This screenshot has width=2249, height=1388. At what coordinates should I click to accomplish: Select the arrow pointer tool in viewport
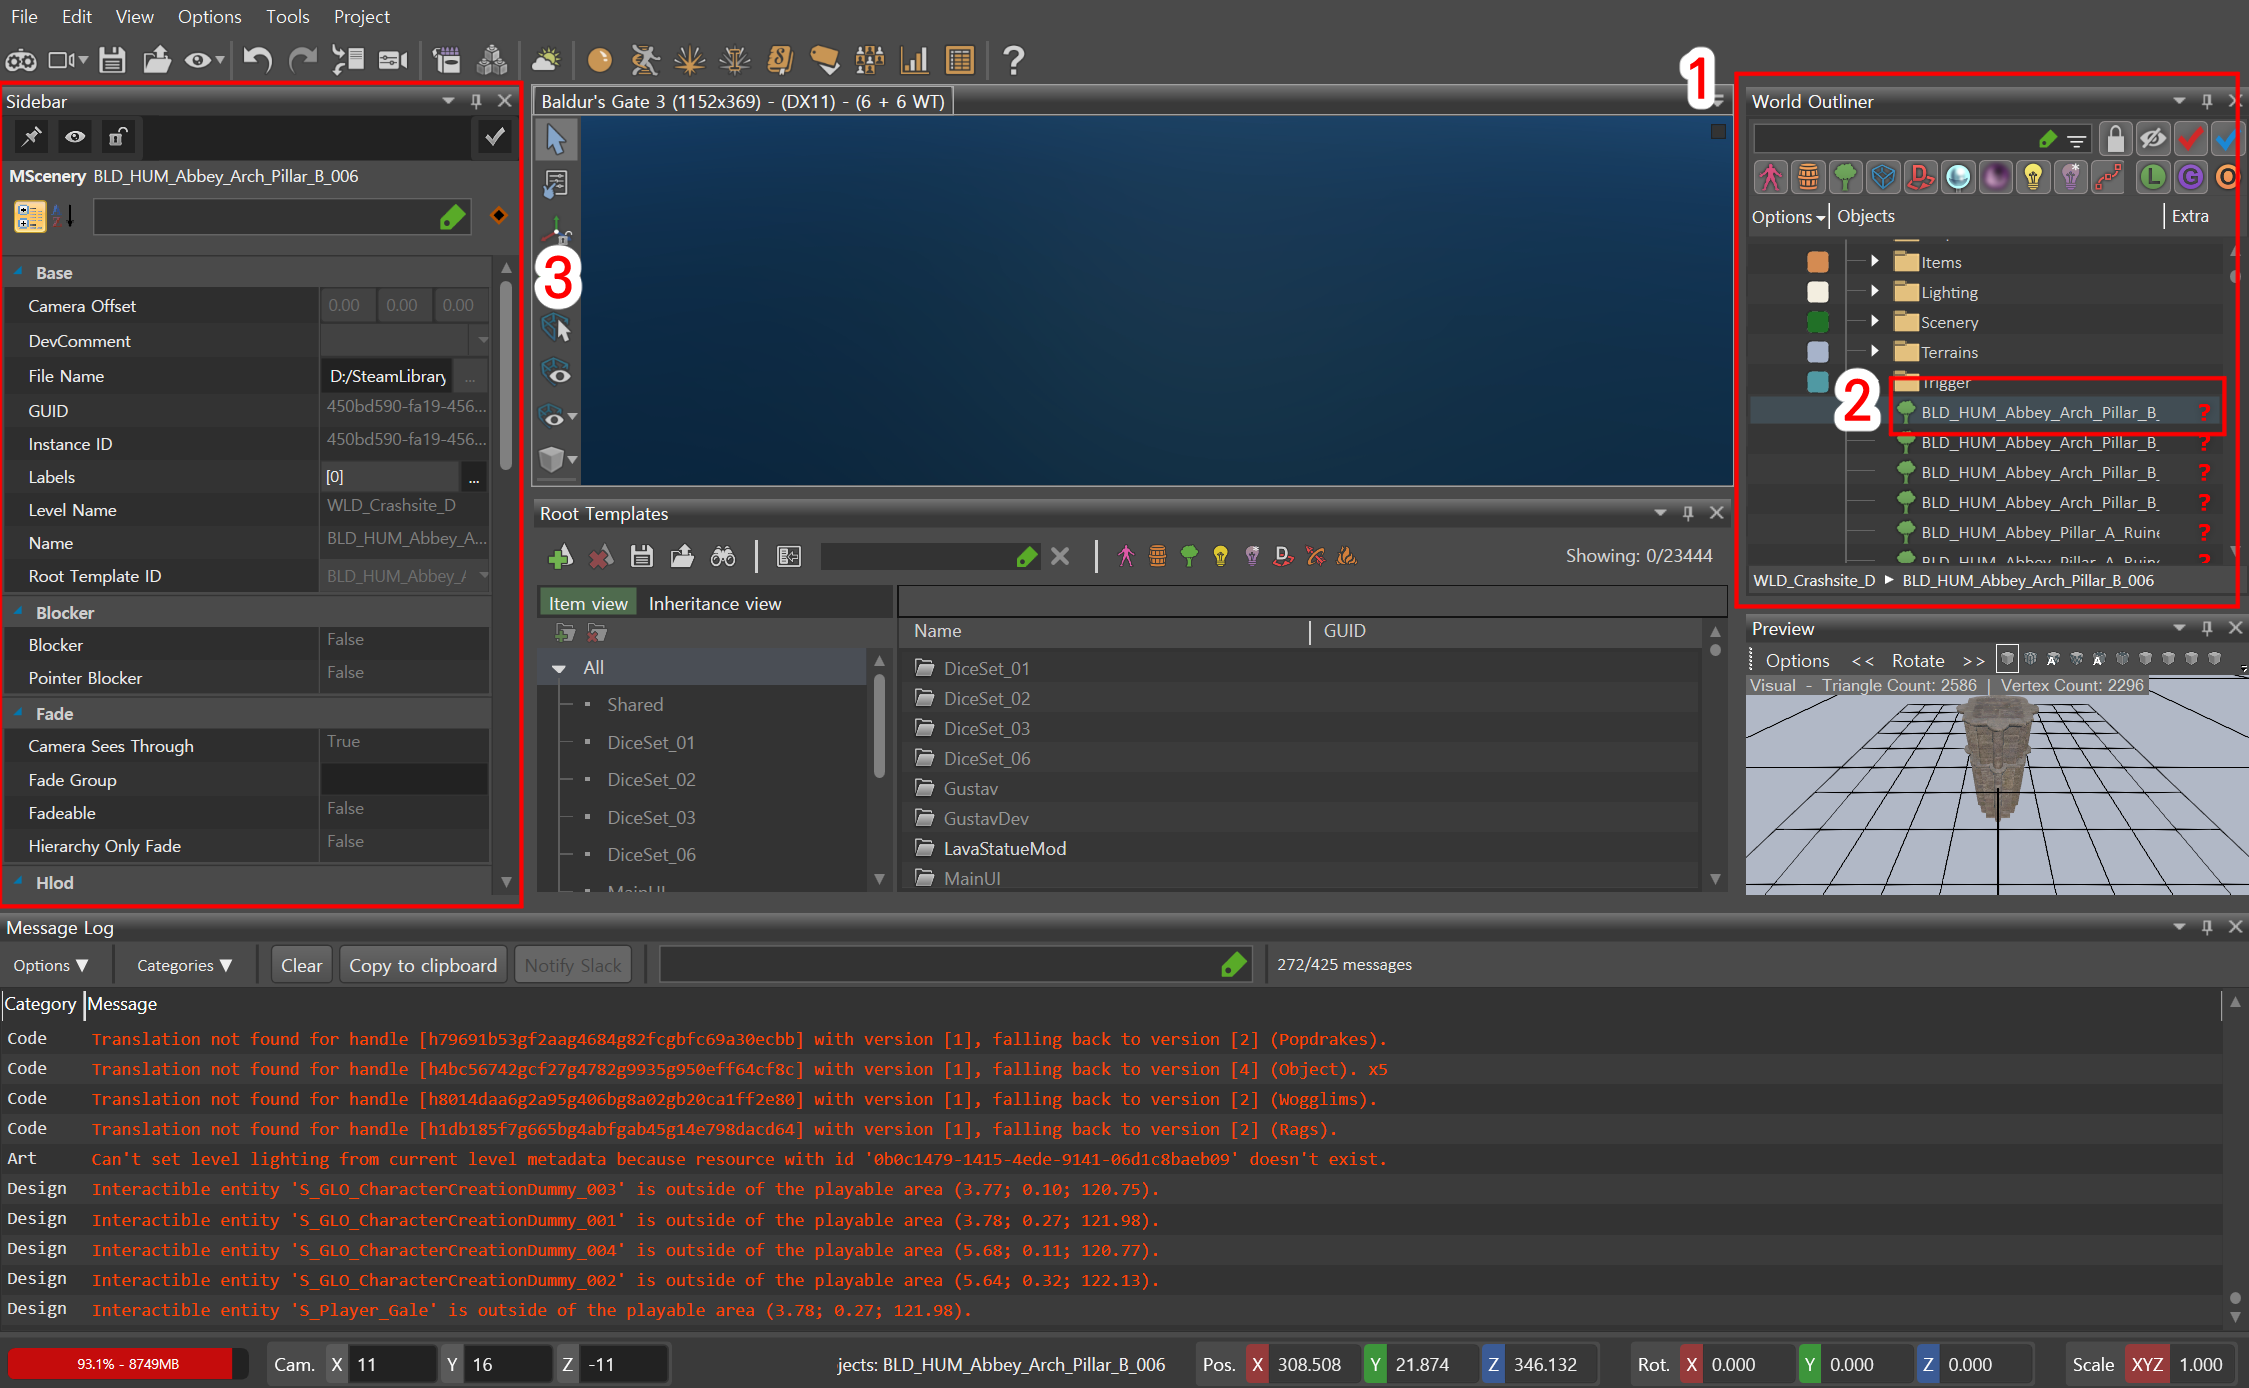click(x=556, y=140)
